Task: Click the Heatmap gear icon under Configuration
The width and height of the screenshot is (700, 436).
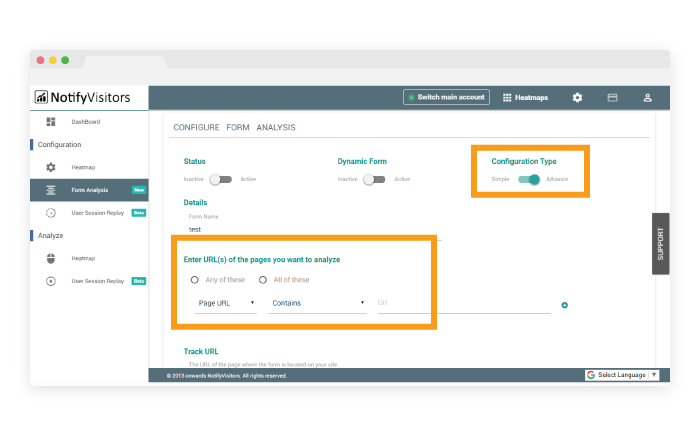Action: [51, 167]
